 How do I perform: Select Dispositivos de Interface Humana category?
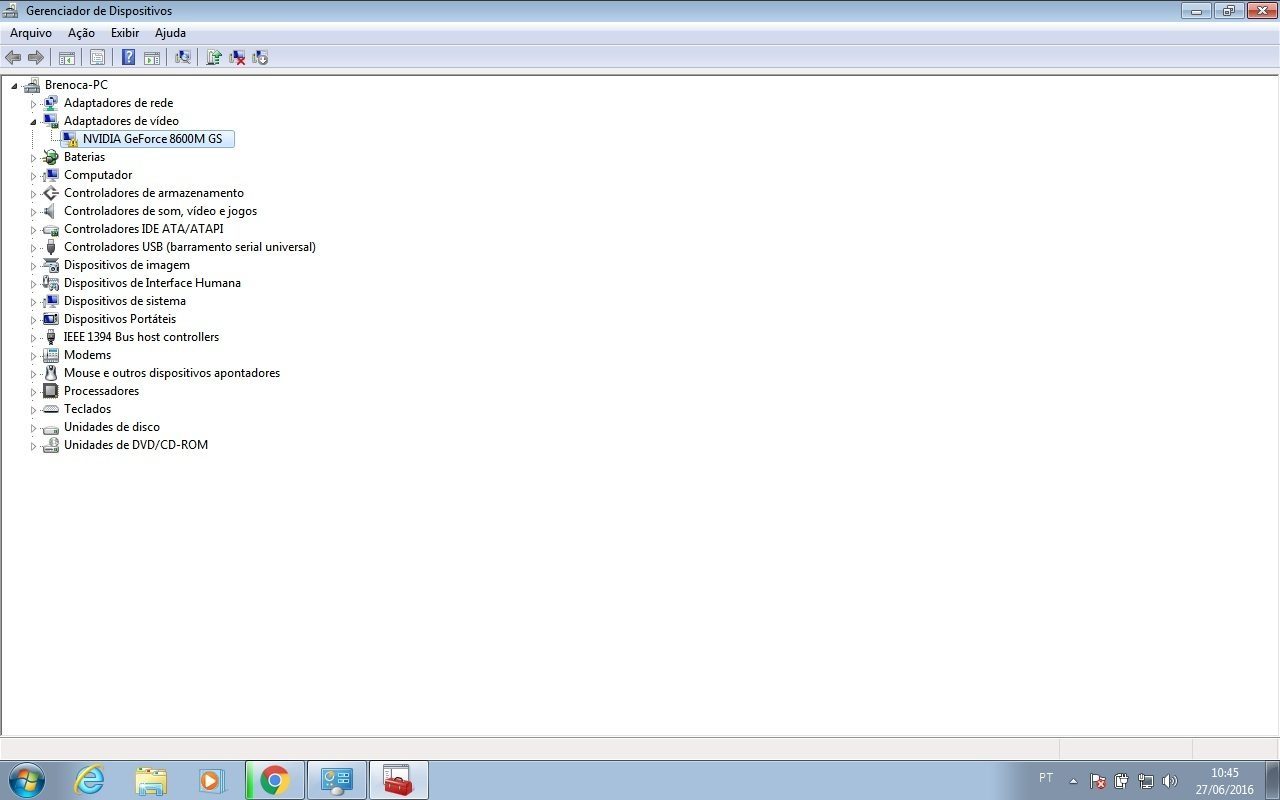pos(152,283)
